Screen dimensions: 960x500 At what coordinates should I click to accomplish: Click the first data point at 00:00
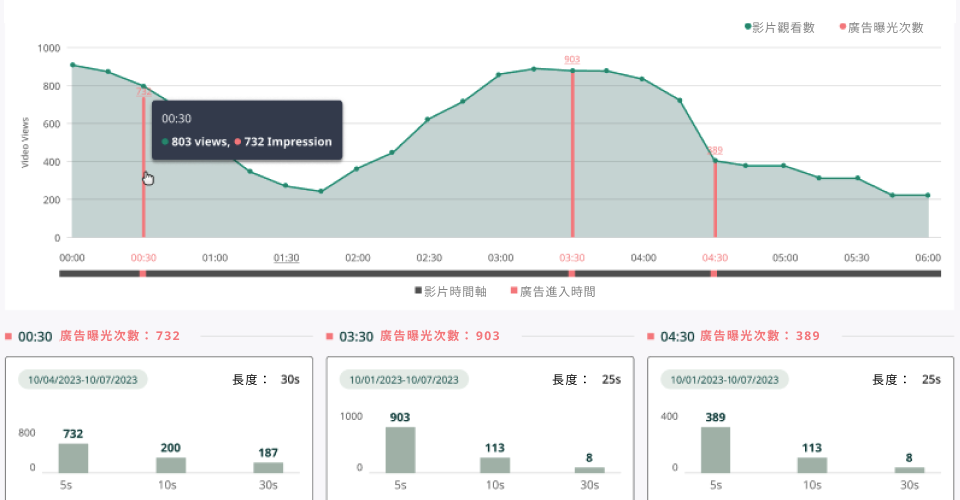(73, 65)
